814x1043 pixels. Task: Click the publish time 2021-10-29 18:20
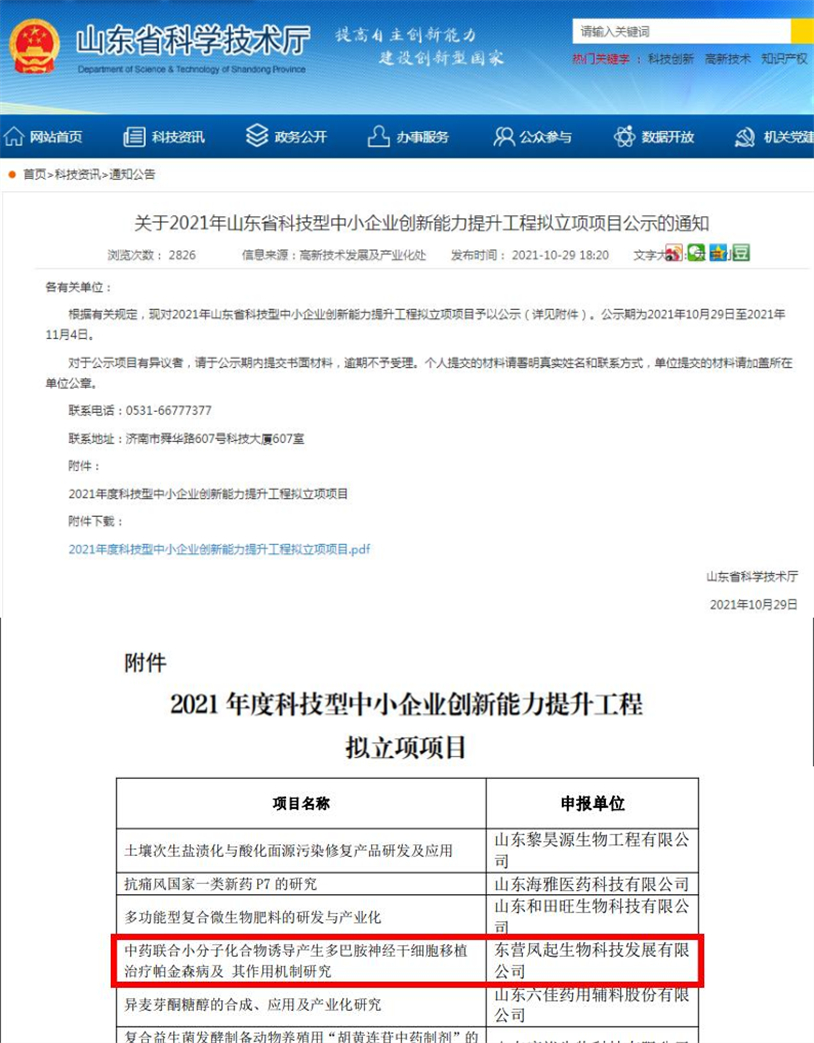pyautogui.click(x=560, y=255)
